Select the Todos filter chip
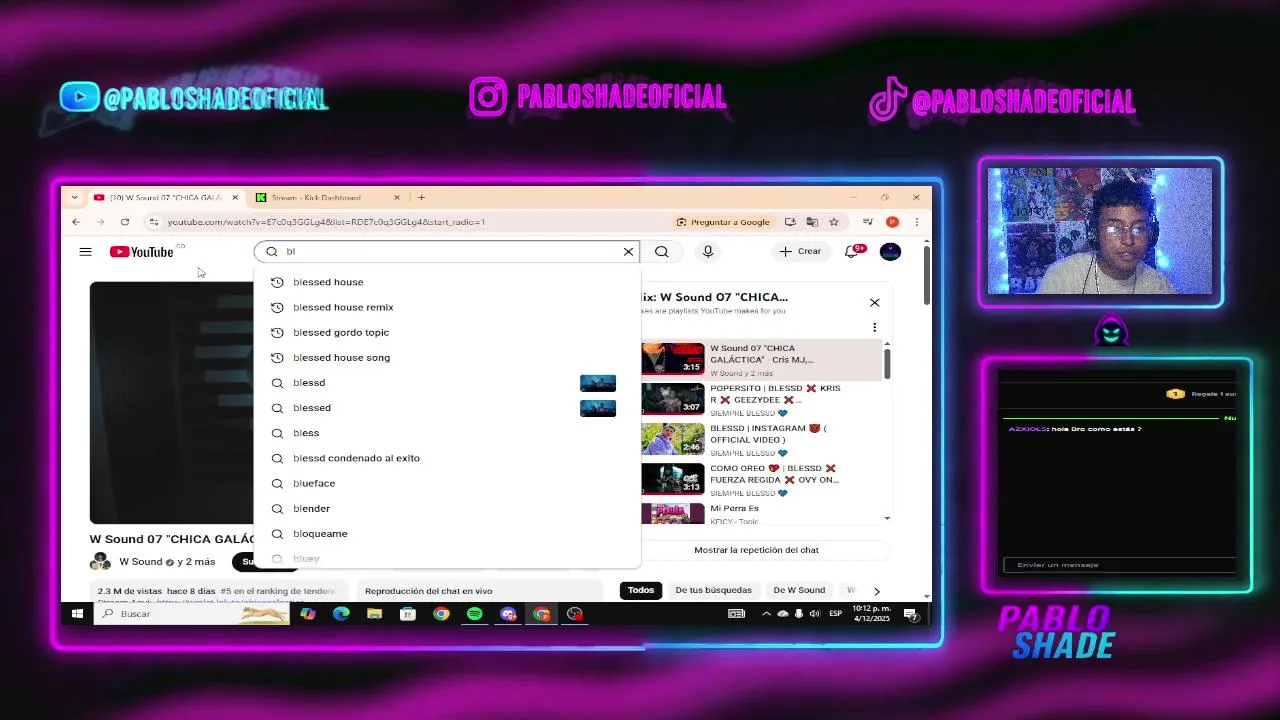Image resolution: width=1280 pixels, height=720 pixels. click(x=641, y=590)
